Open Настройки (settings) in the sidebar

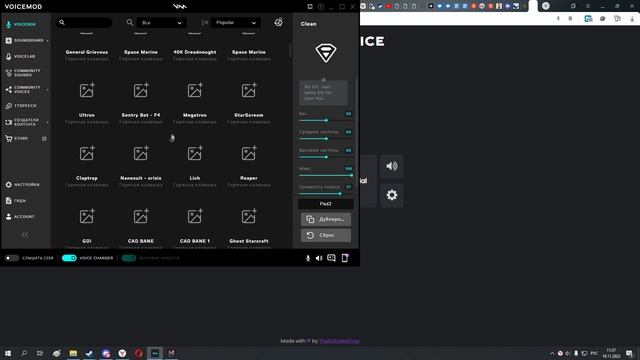[23, 184]
